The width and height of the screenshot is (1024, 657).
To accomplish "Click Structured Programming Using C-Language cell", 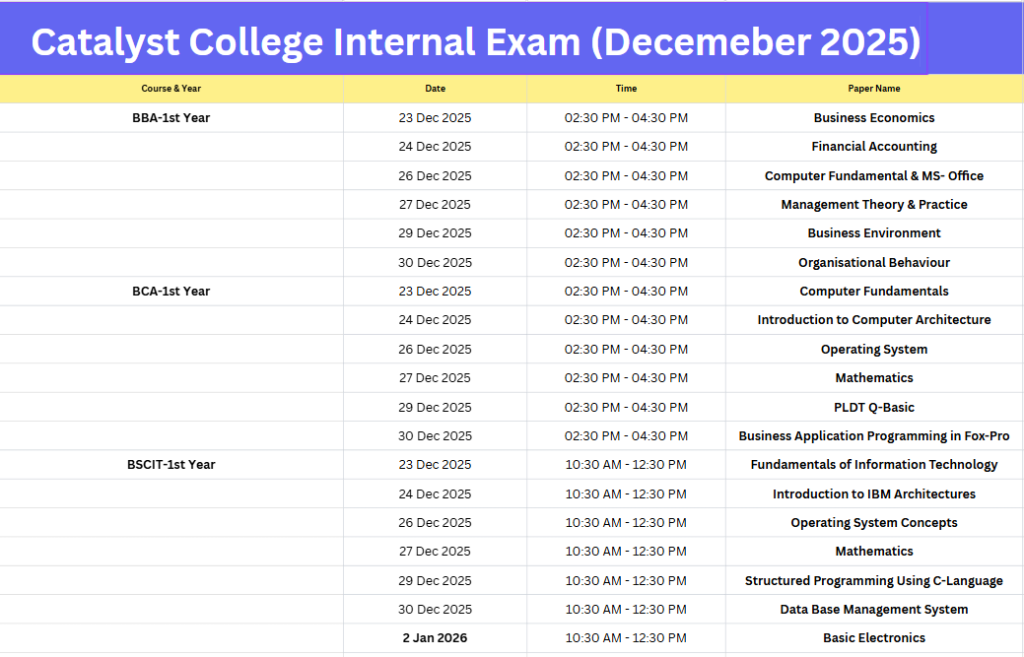I will click(874, 581).
